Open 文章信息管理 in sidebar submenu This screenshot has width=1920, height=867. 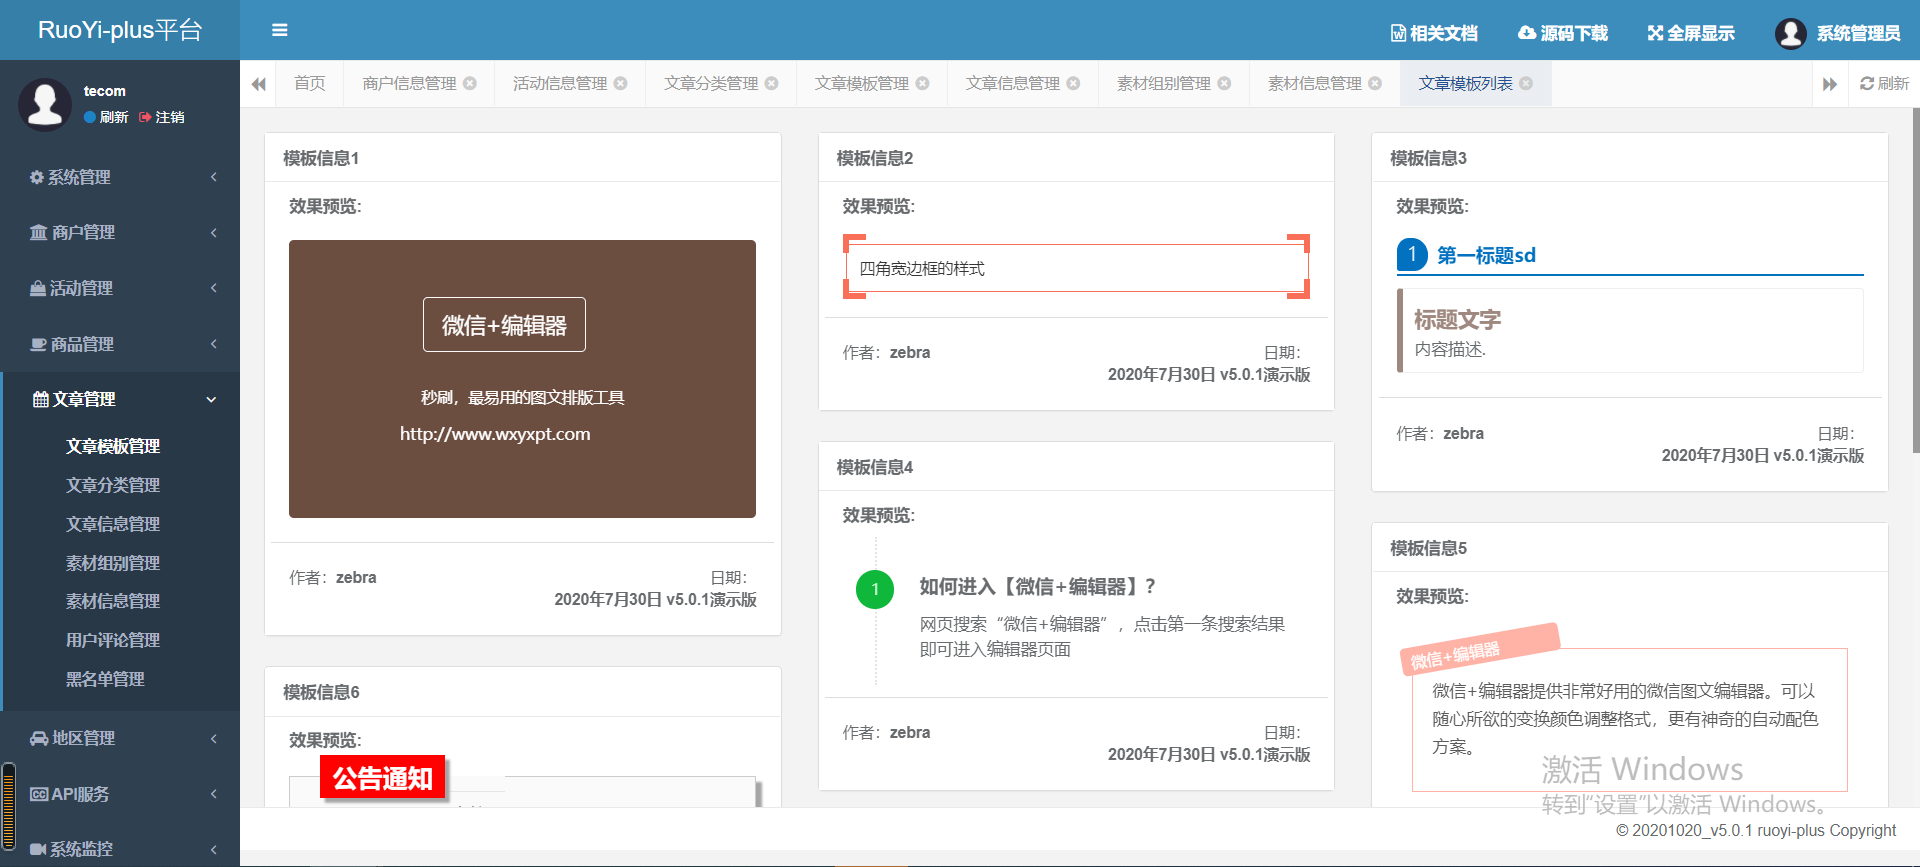pyautogui.click(x=113, y=524)
